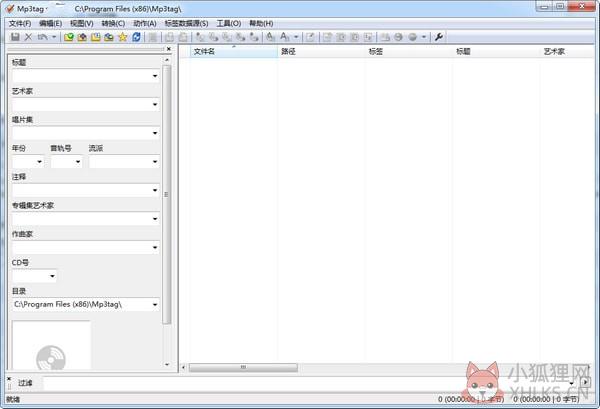Viewport: 600px width, 409px height.
Task: Click the file list scroll-left arrow
Action: (183, 367)
